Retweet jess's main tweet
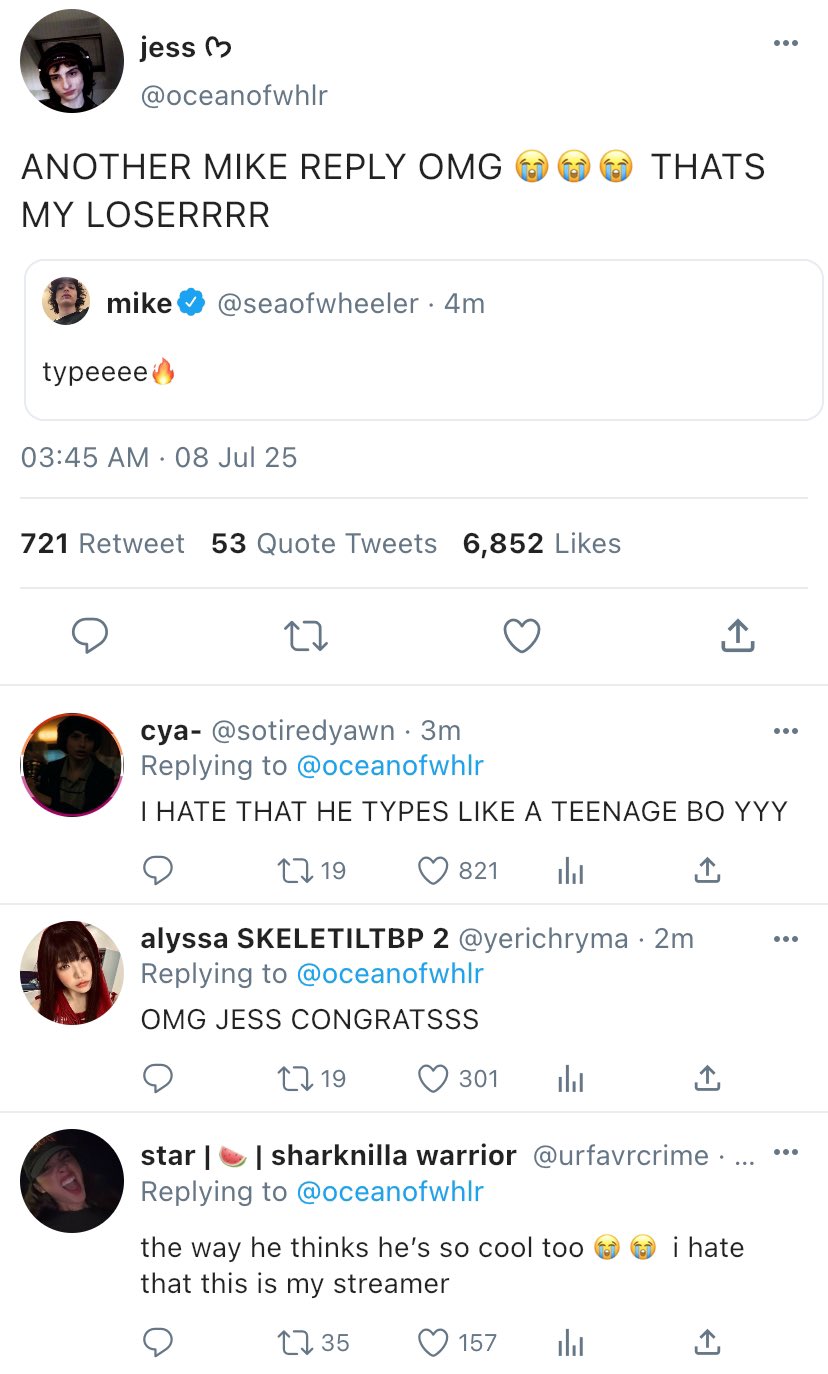The width and height of the screenshot is (828, 1374). [x=305, y=636]
